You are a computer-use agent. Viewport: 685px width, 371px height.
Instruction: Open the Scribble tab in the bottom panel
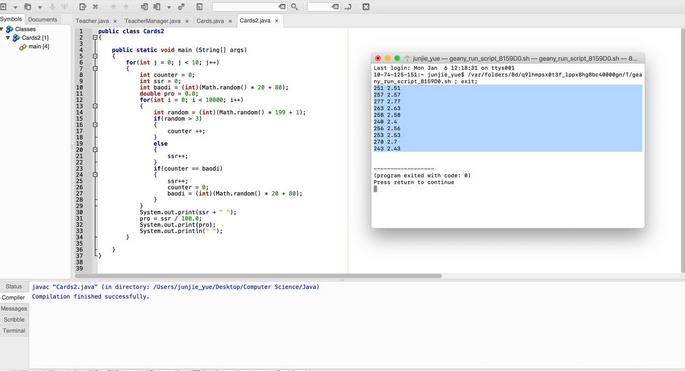click(14, 320)
